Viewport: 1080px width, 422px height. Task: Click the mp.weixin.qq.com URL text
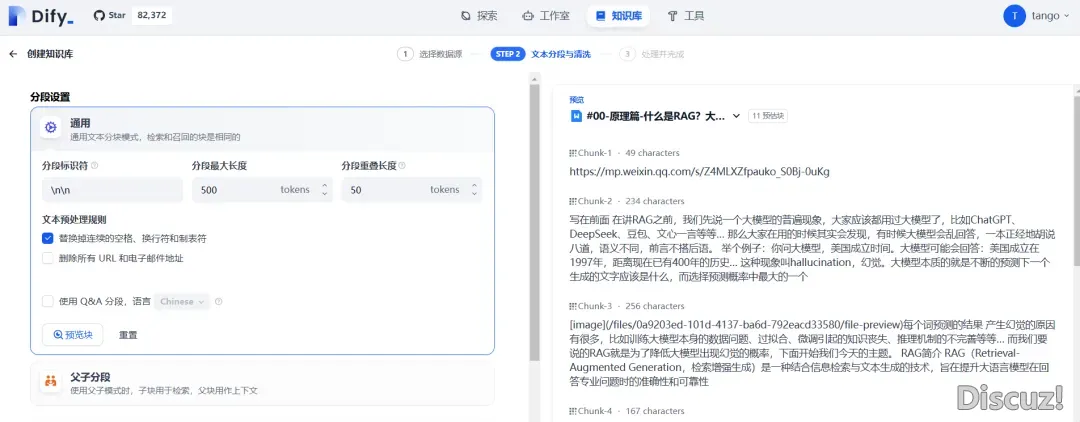tap(699, 171)
